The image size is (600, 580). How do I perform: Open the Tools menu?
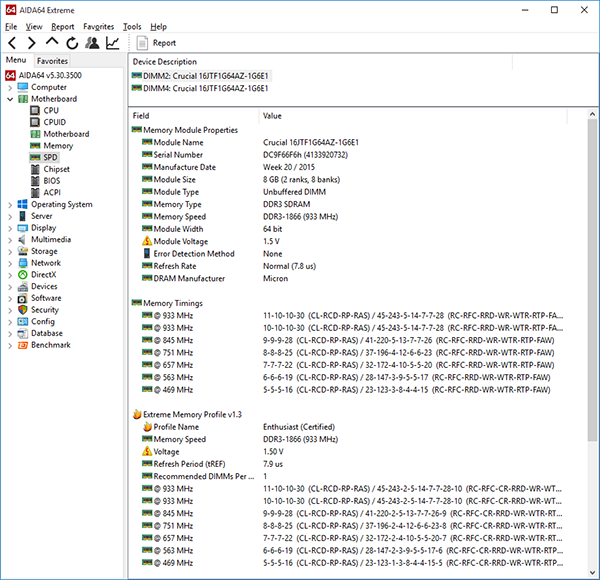pyautogui.click(x=132, y=27)
